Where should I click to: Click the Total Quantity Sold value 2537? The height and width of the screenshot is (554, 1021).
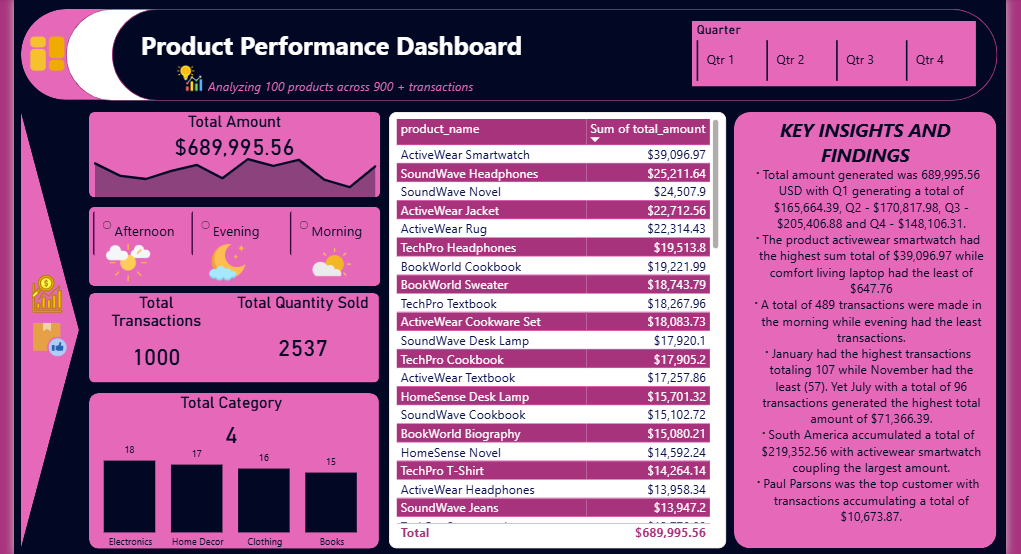tap(303, 348)
